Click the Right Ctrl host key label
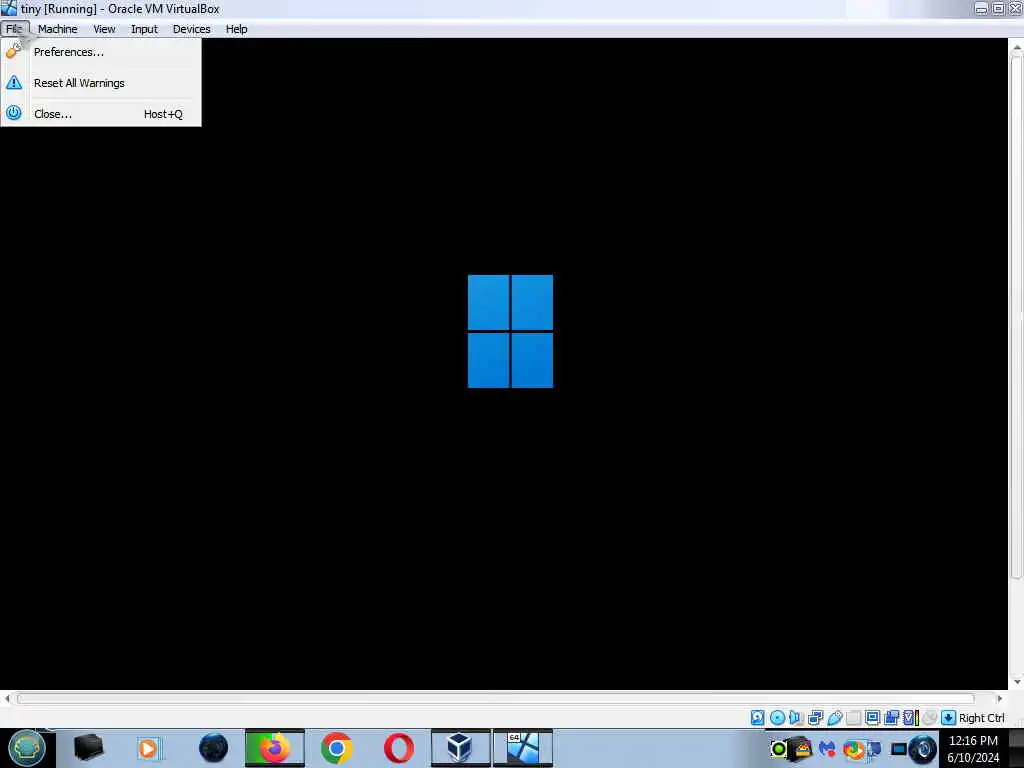 [x=982, y=718]
